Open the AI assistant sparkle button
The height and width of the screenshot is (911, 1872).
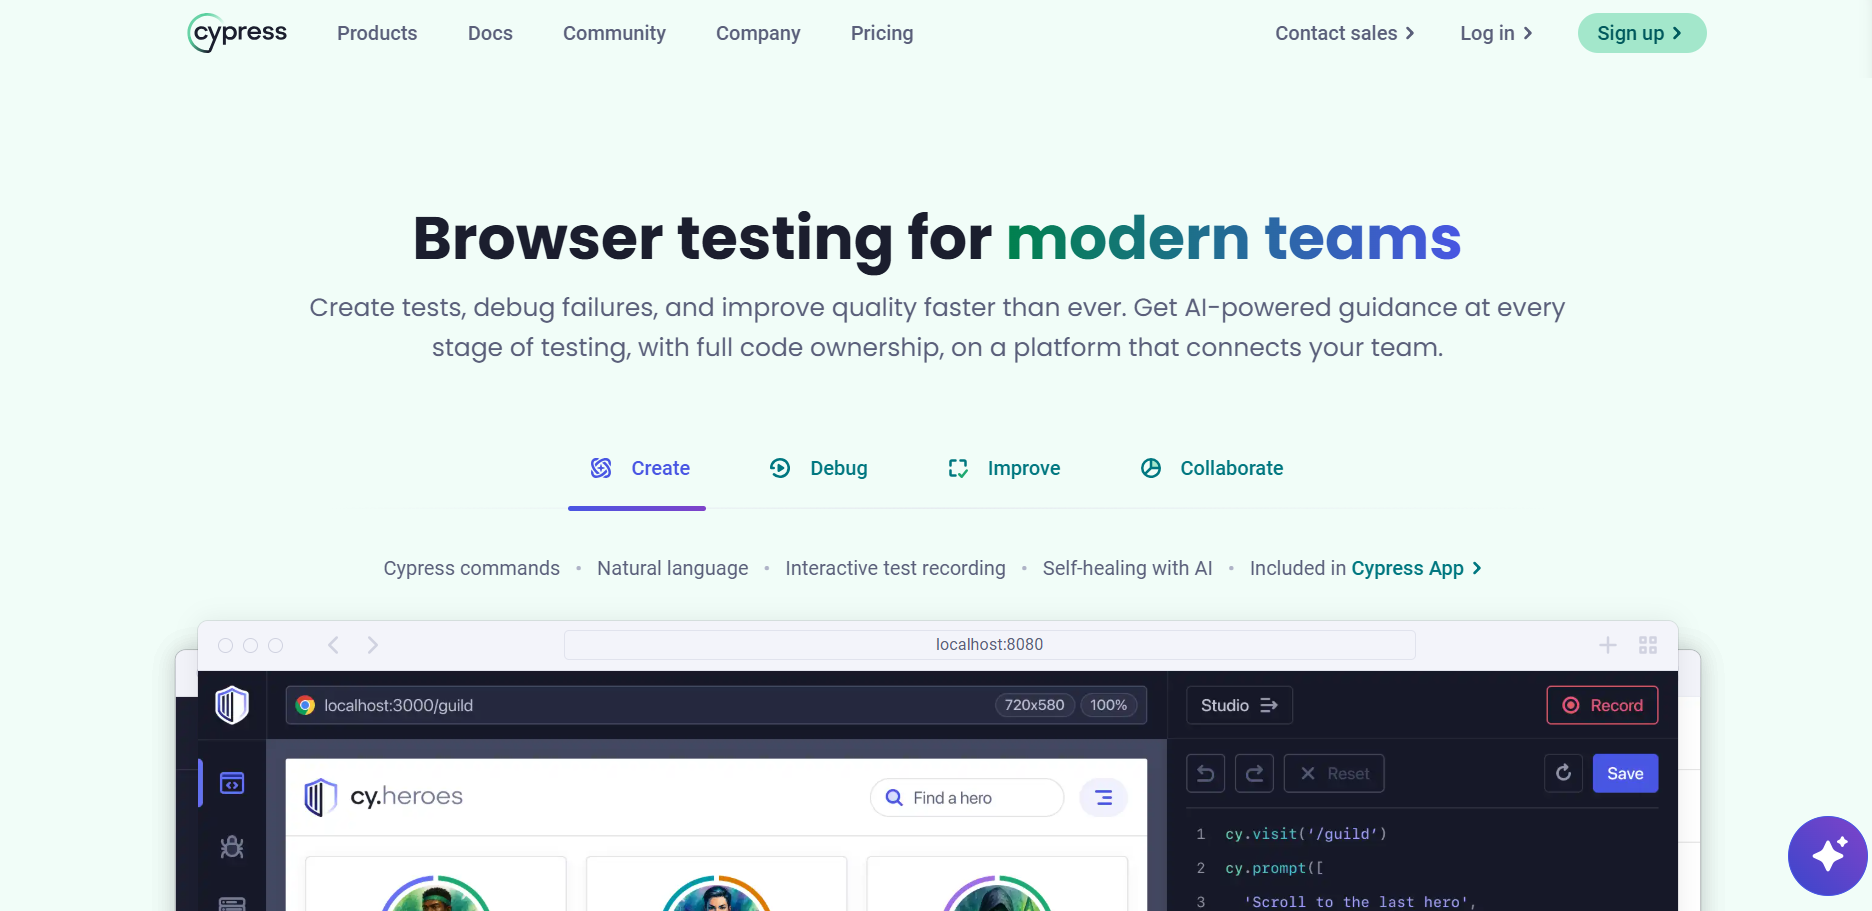pyautogui.click(x=1827, y=856)
